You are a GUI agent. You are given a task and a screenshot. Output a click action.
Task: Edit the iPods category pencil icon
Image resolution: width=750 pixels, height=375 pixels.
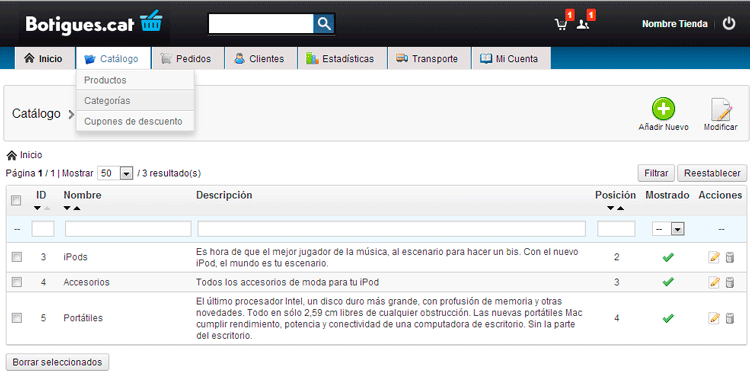click(x=714, y=257)
